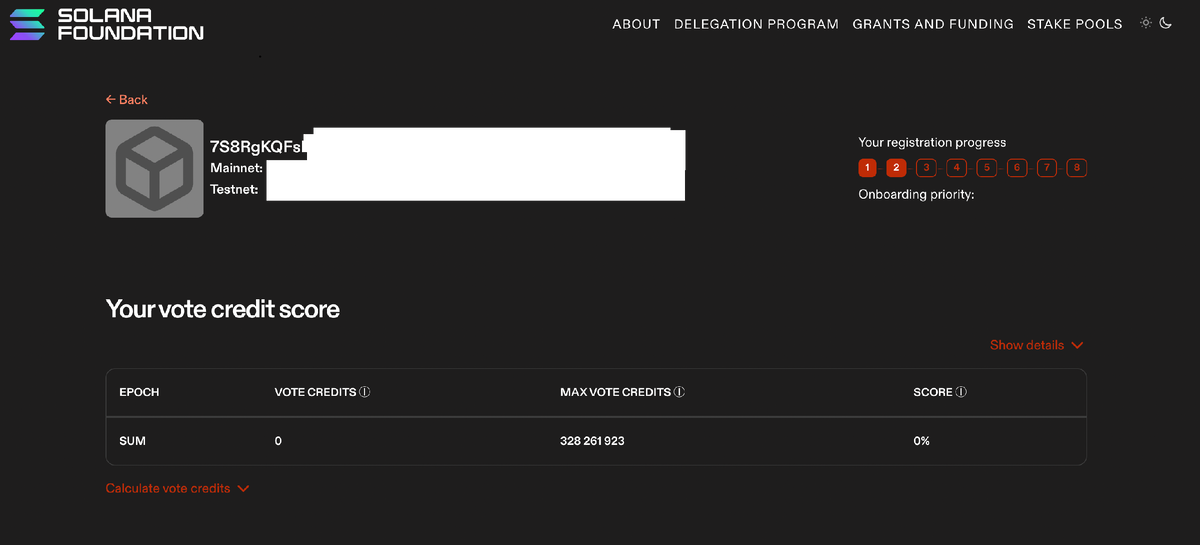
Task: Click the max vote credits value 328 261 923
Action: (x=592, y=441)
